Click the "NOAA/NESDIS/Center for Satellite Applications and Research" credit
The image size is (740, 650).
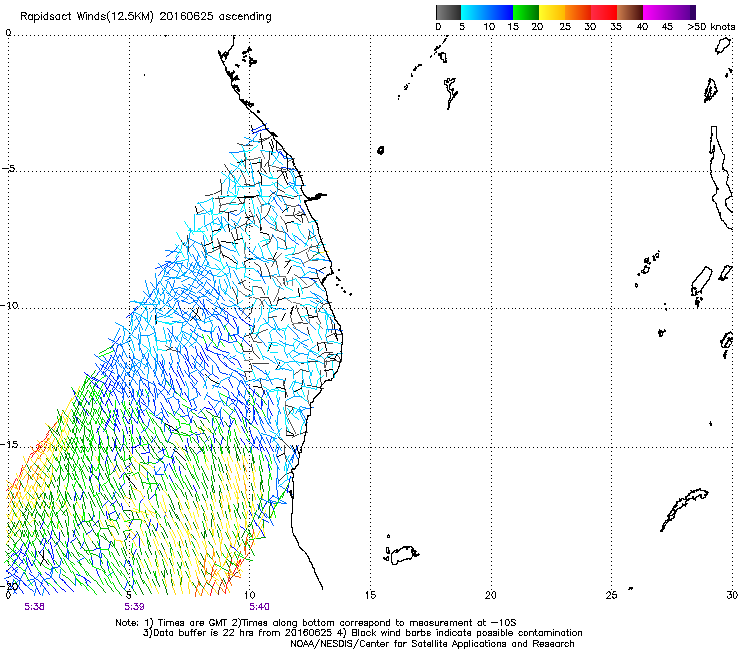click(432, 644)
